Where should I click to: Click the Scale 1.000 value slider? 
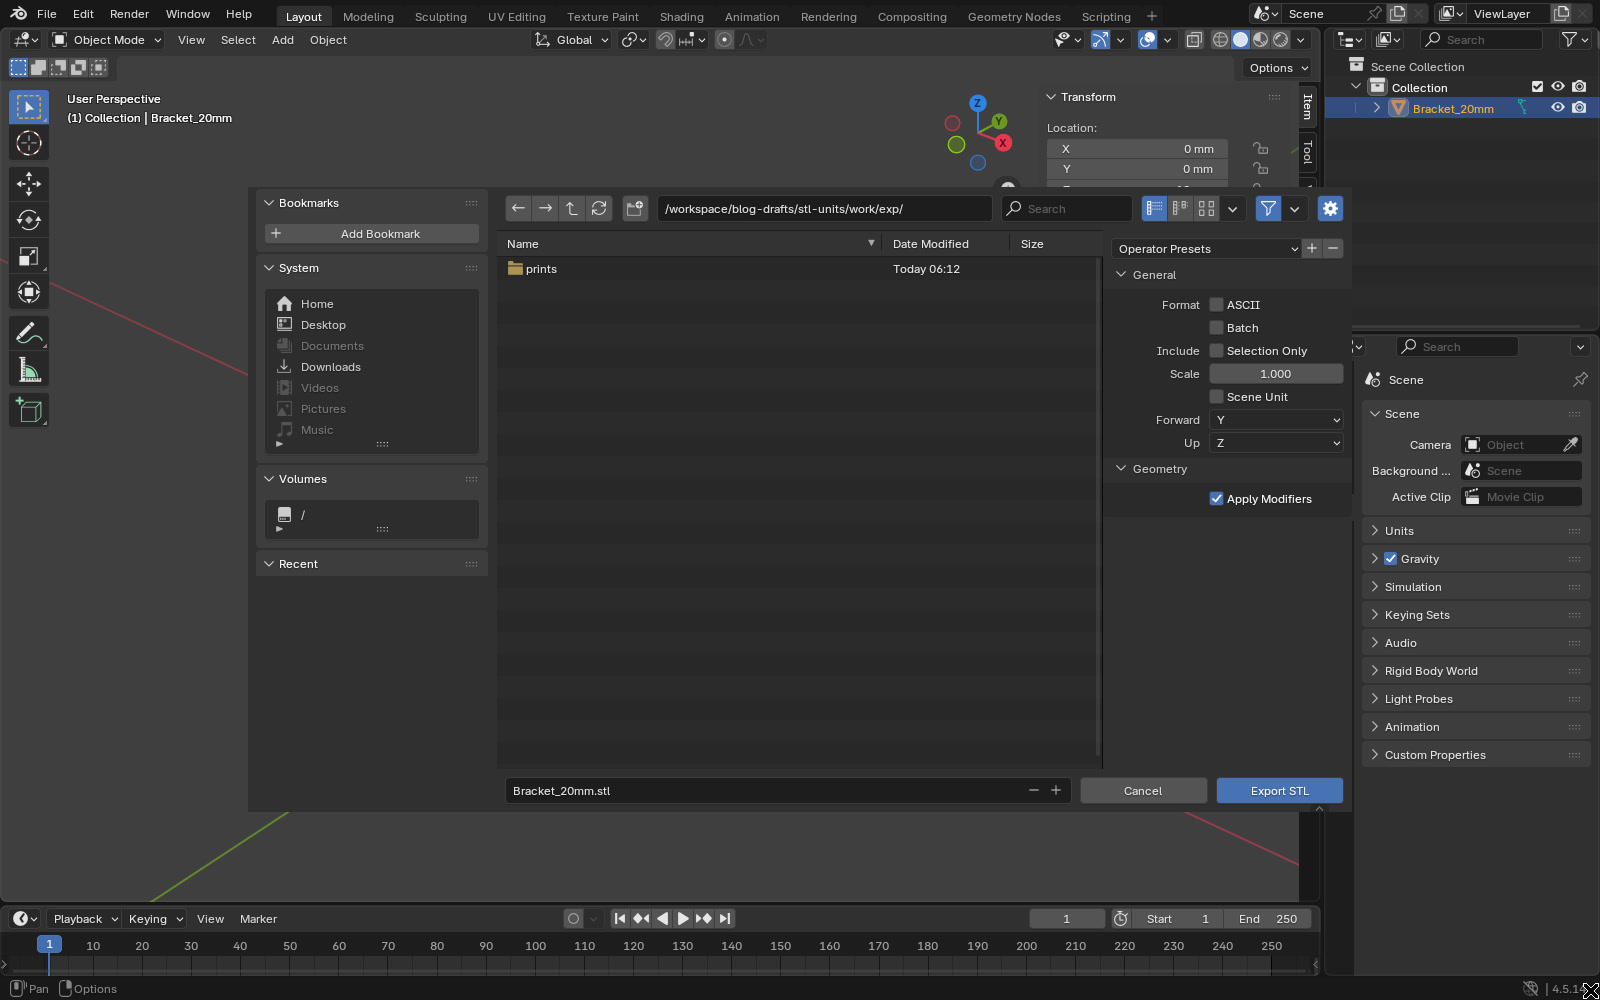1276,374
